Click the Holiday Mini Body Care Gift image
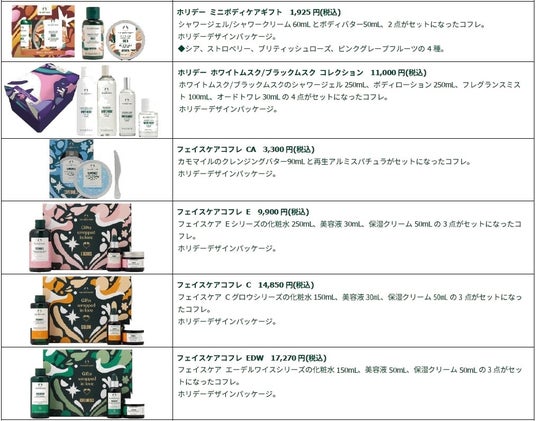The height and width of the screenshot is (421, 536). (x=77, y=32)
